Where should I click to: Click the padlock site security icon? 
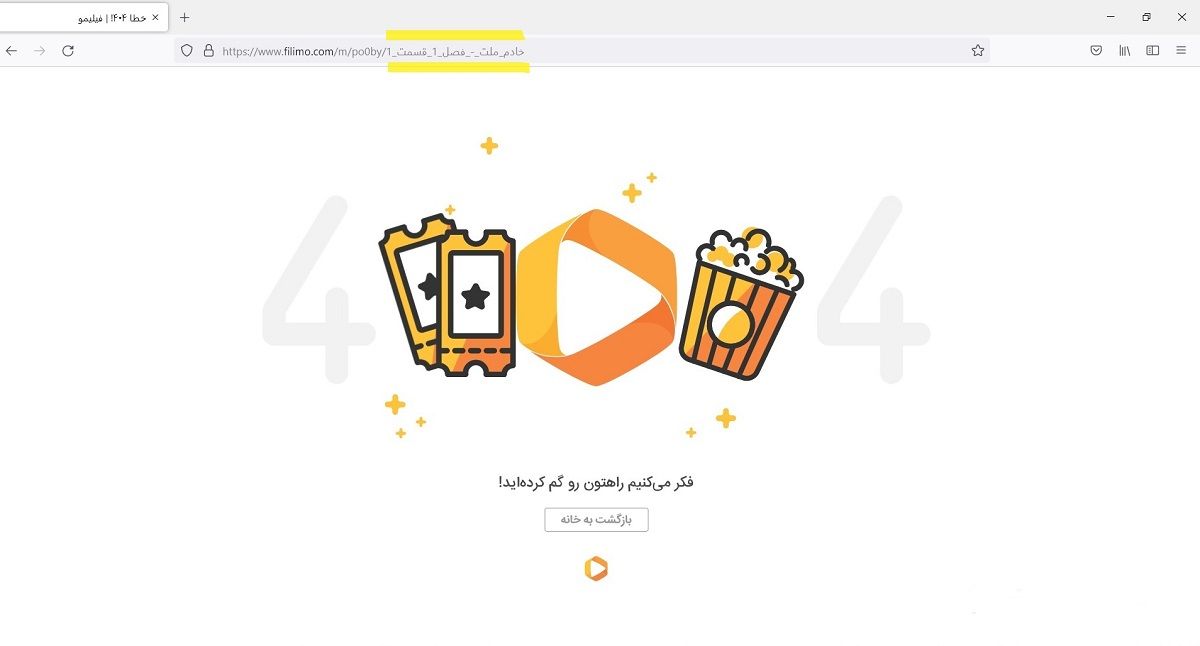[208, 50]
